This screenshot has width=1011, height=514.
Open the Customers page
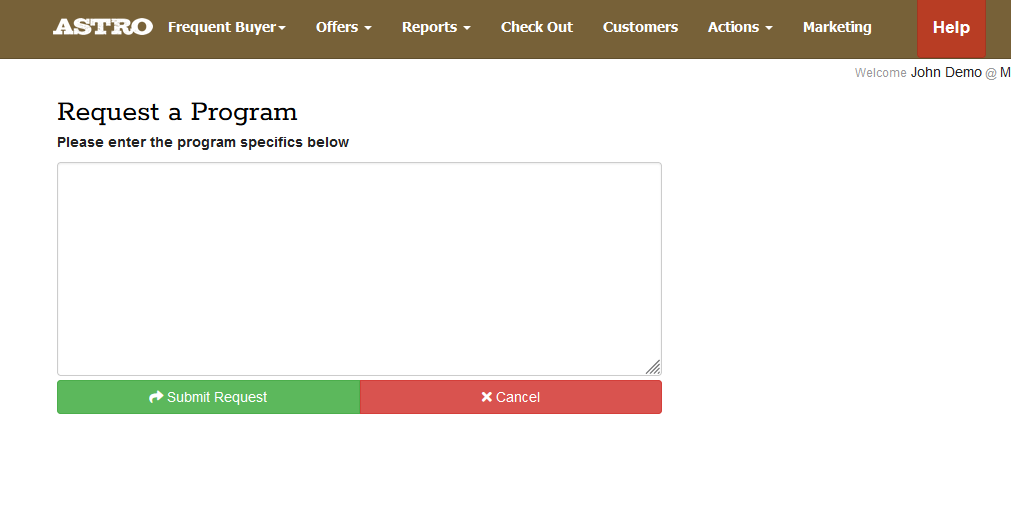[x=640, y=27]
